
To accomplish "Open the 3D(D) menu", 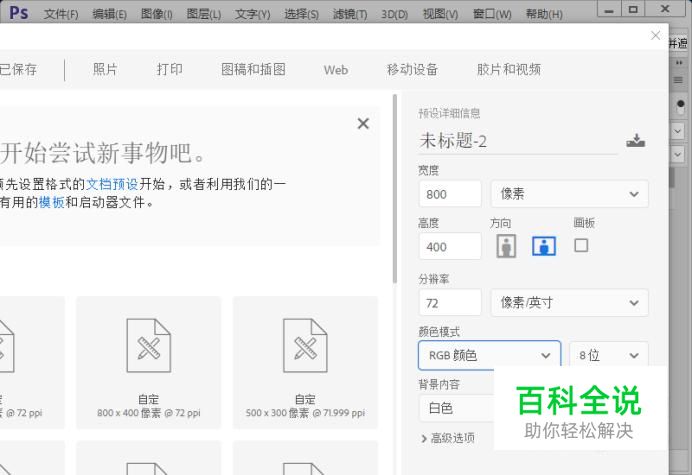I will pyautogui.click(x=395, y=14).
